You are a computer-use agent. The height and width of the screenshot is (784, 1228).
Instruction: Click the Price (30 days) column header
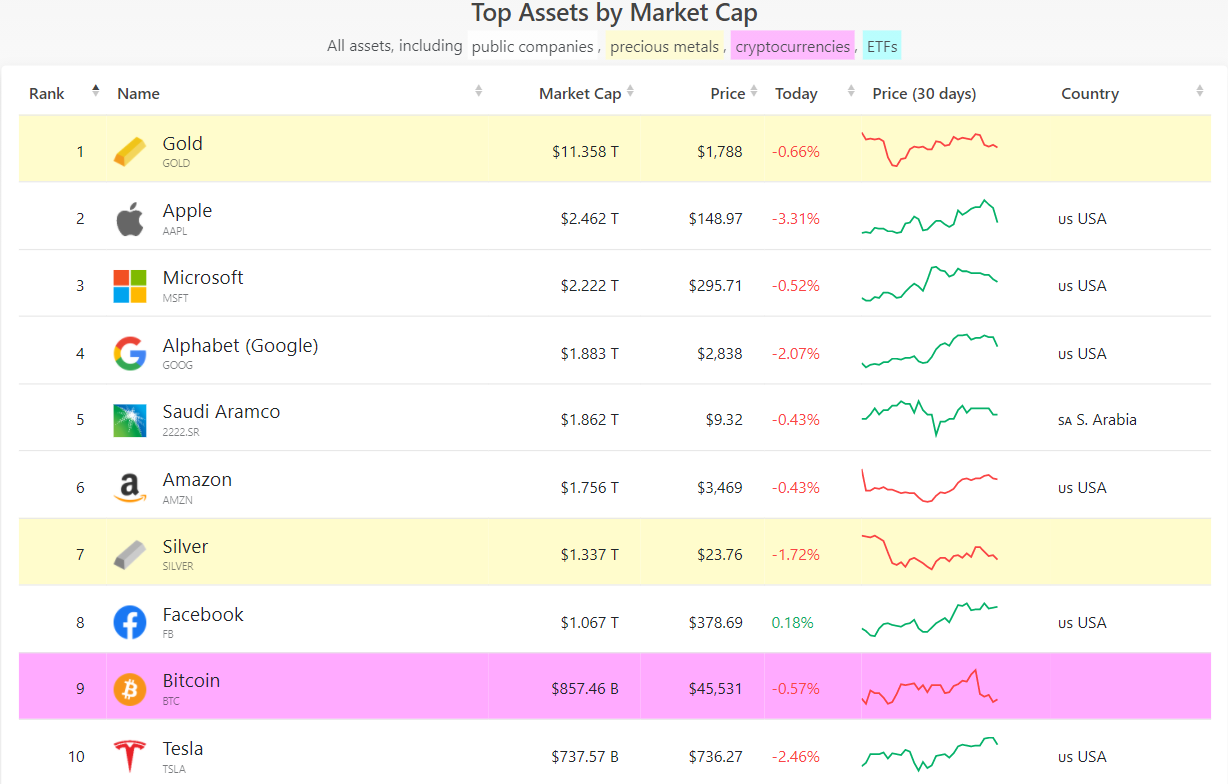point(924,93)
